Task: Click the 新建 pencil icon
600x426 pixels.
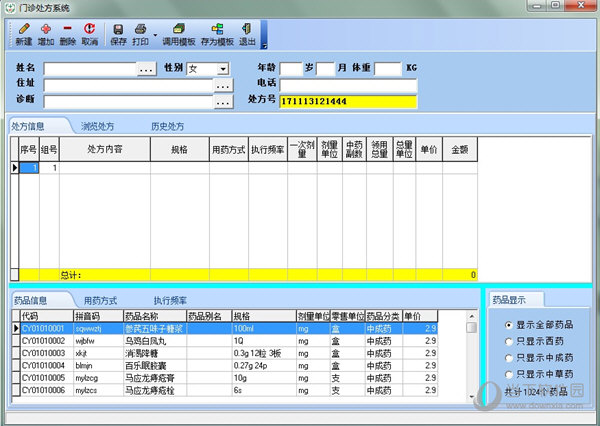Action: click(x=24, y=29)
